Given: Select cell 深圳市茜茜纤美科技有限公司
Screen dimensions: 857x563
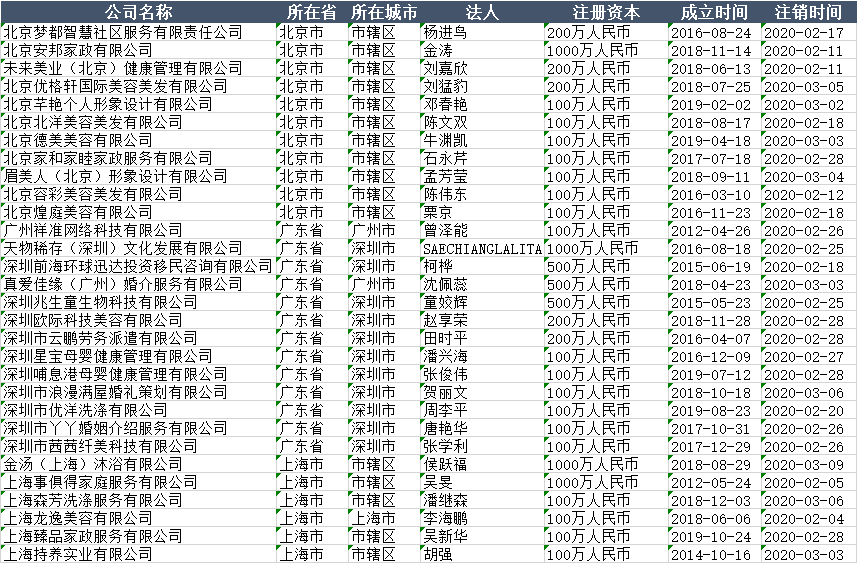Looking at the screenshot, I should click(x=138, y=447).
